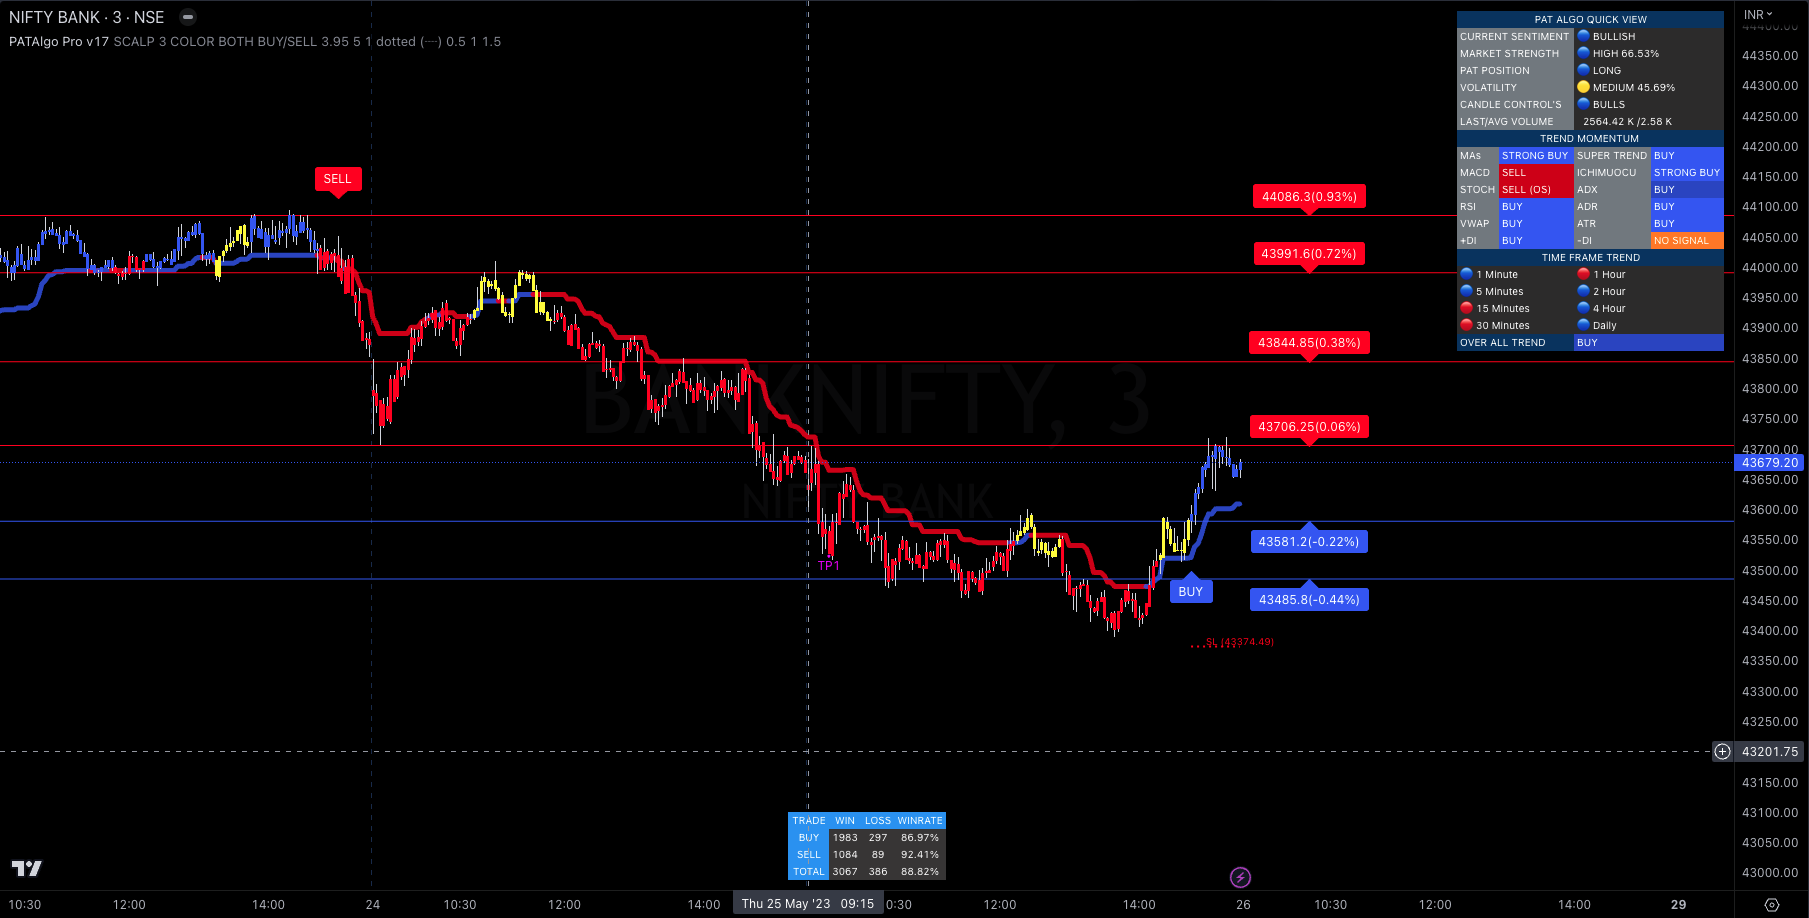
Task: Click SUPER TREND label
Action: (x=1612, y=155)
